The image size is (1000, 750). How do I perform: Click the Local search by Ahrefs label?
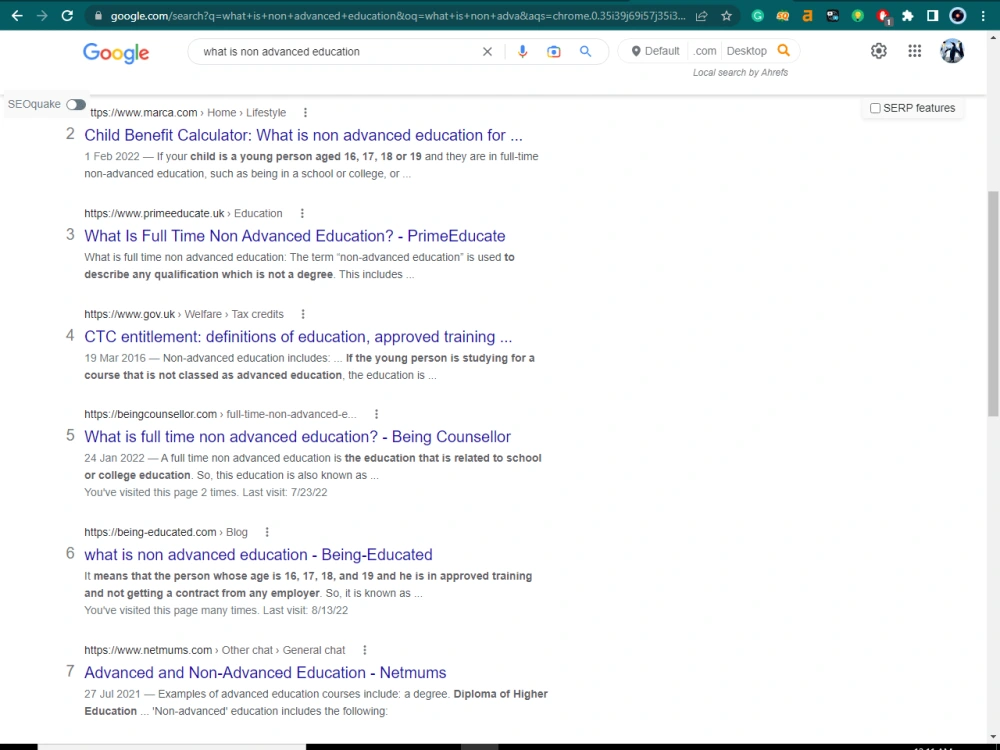click(x=740, y=73)
